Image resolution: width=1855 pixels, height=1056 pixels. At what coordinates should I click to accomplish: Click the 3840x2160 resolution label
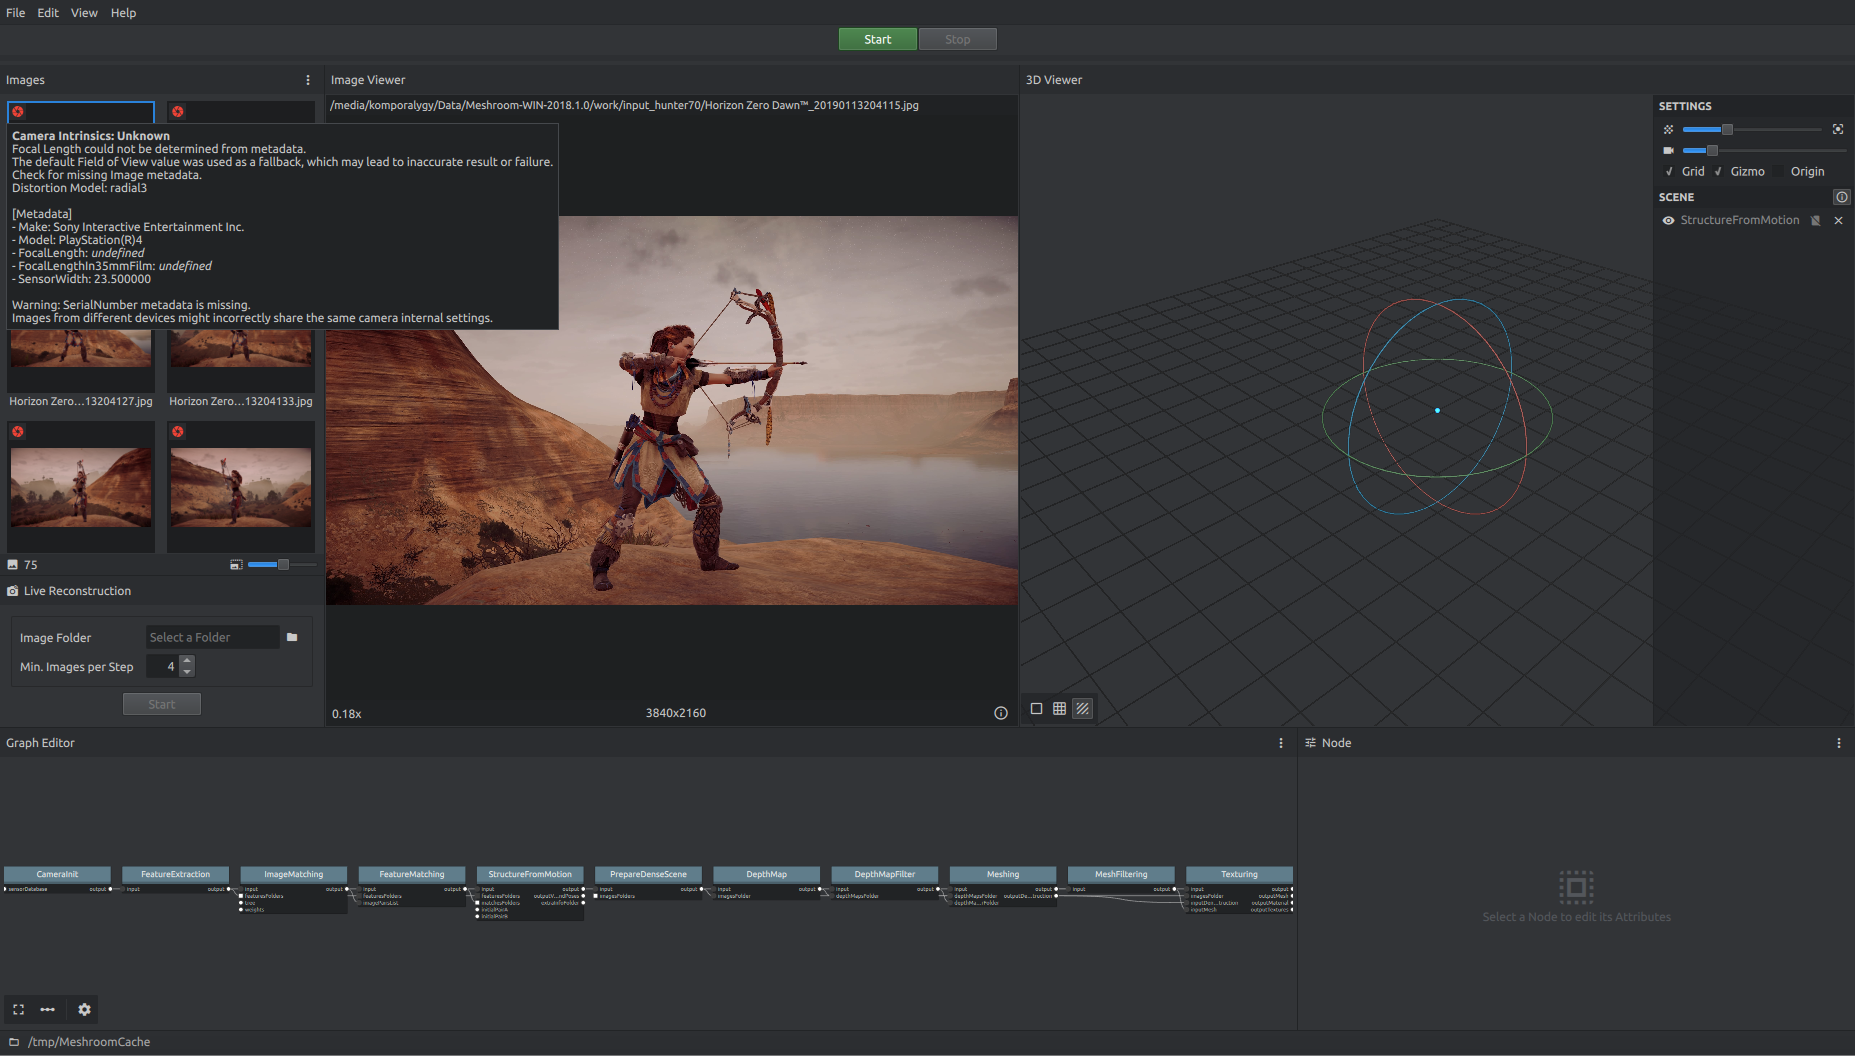pyautogui.click(x=676, y=713)
